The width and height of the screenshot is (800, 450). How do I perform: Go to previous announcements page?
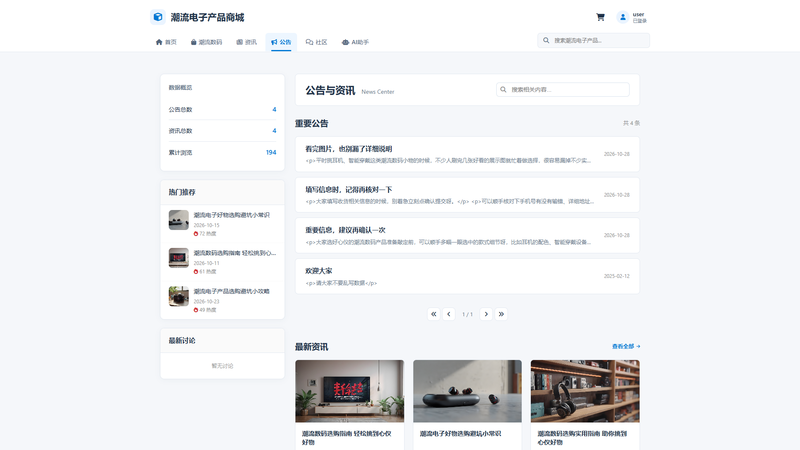pos(449,314)
